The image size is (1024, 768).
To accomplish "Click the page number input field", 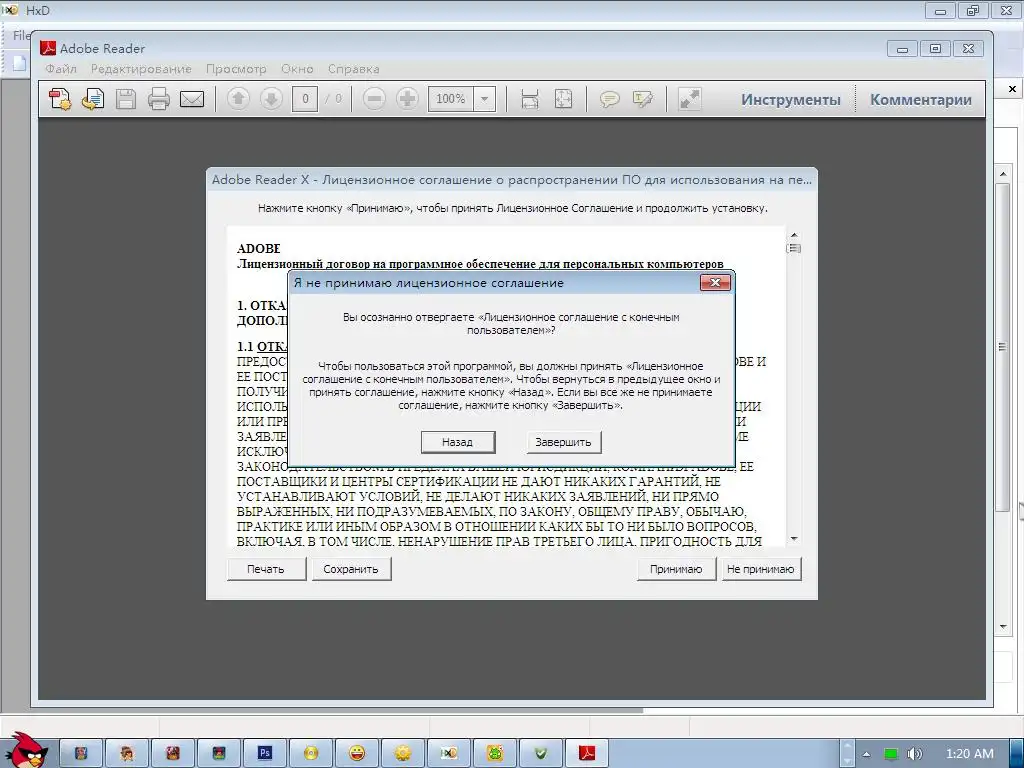I will [x=305, y=99].
